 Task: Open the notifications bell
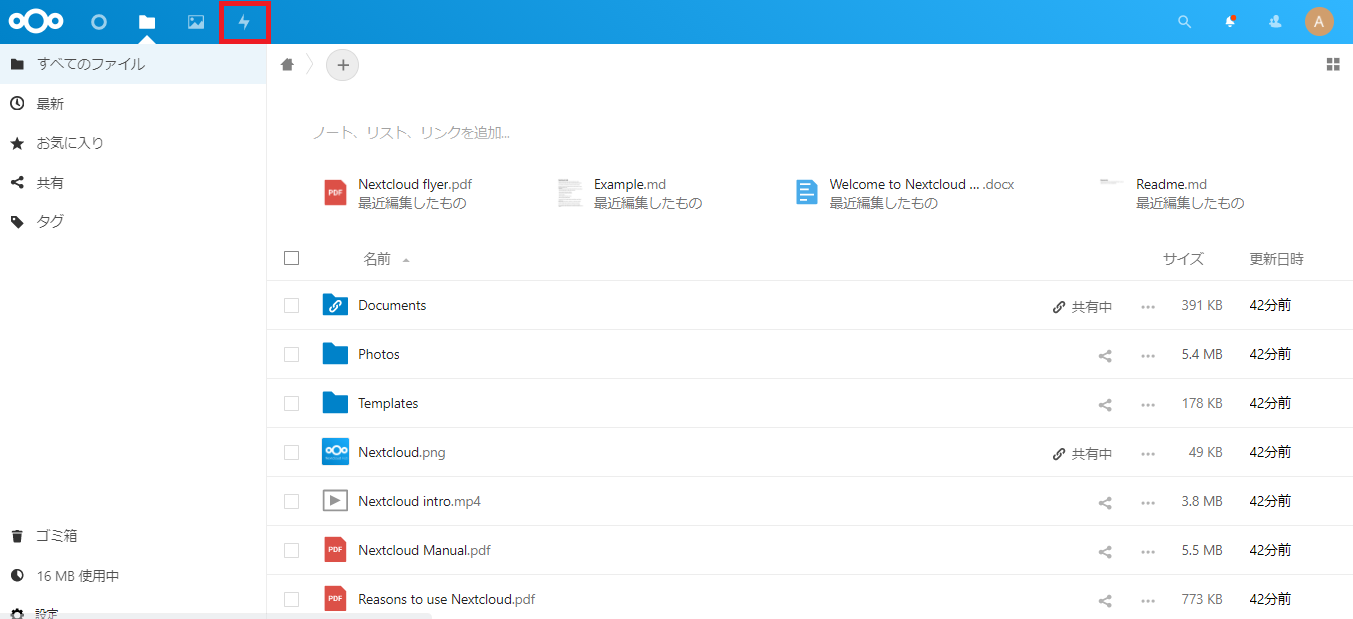point(1230,22)
